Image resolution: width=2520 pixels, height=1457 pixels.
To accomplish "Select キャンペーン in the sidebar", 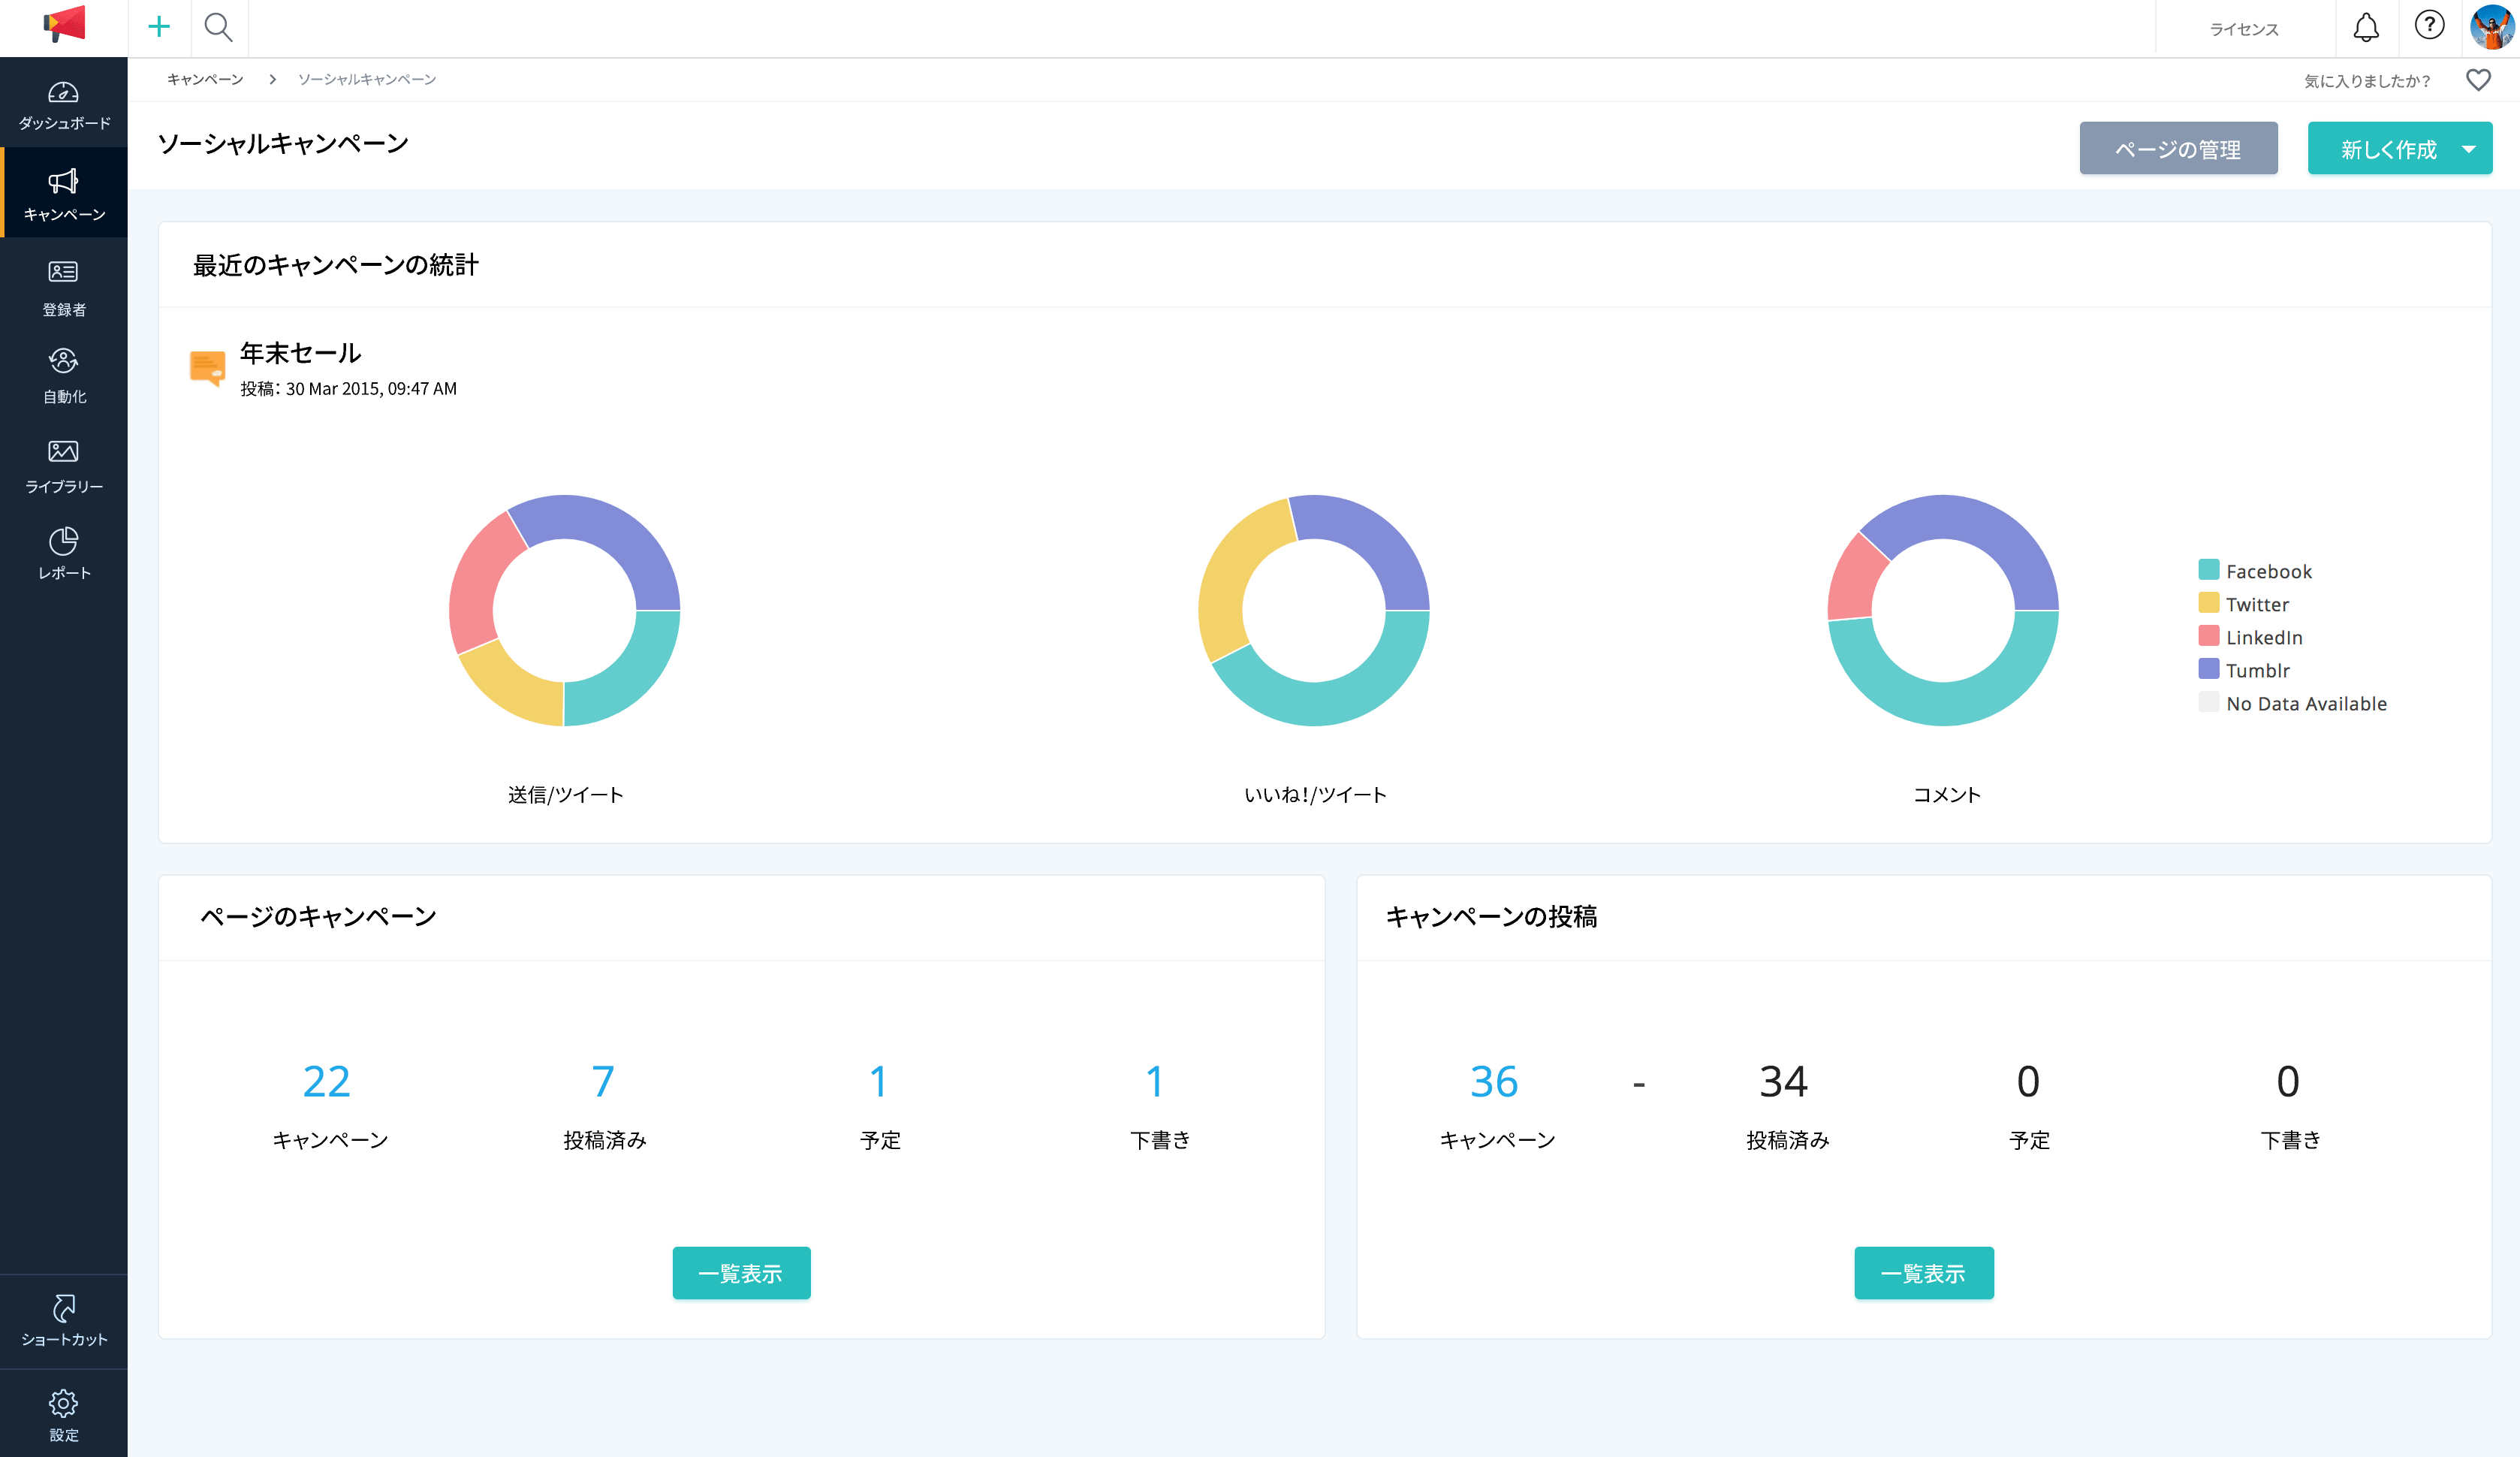I will click(64, 194).
